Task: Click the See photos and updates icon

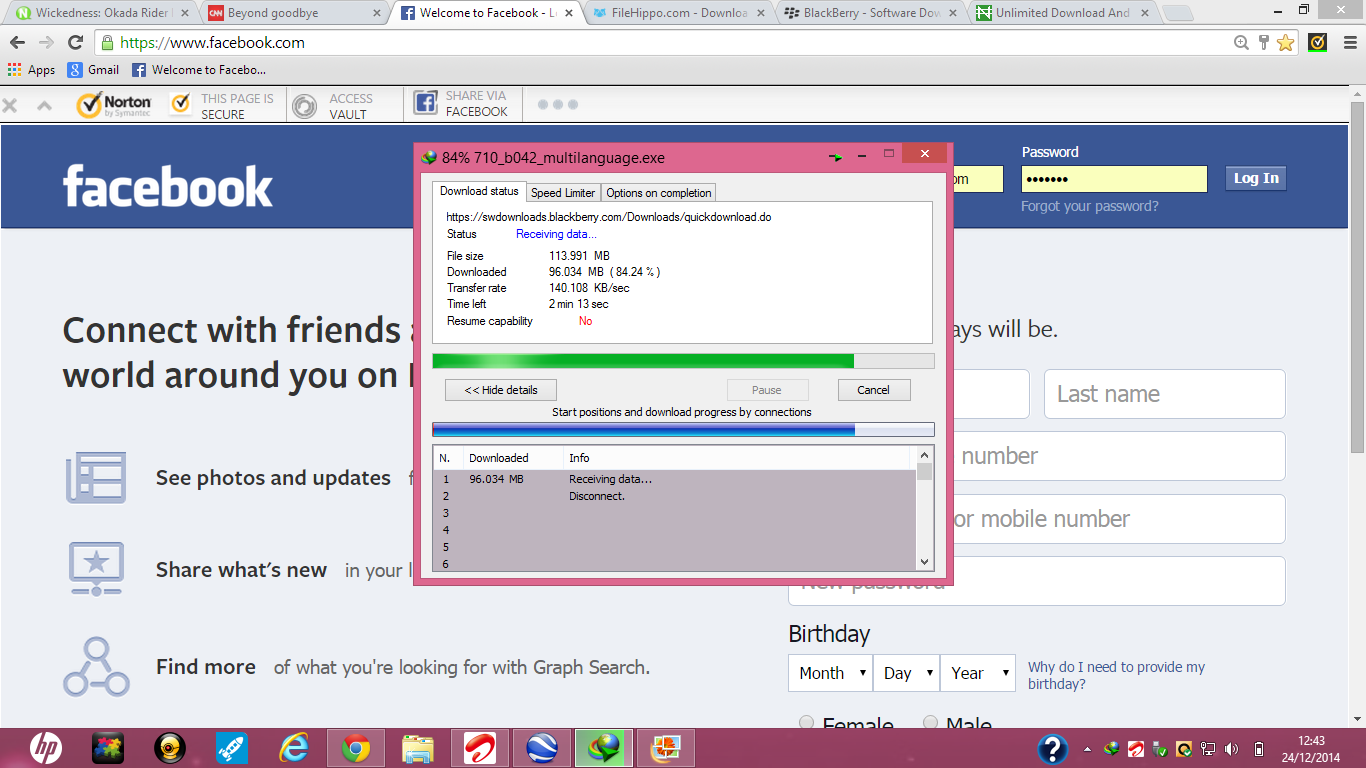Action: [96, 477]
